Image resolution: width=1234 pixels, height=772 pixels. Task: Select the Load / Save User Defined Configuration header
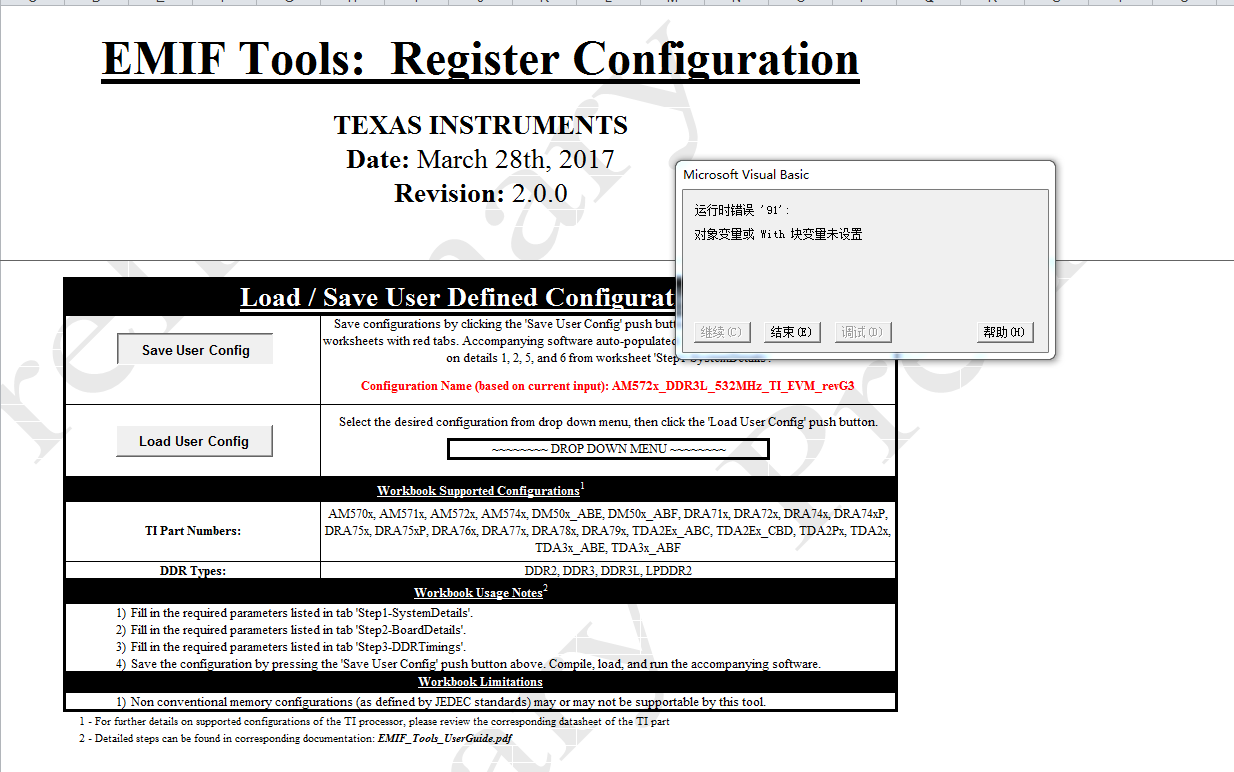(458, 297)
